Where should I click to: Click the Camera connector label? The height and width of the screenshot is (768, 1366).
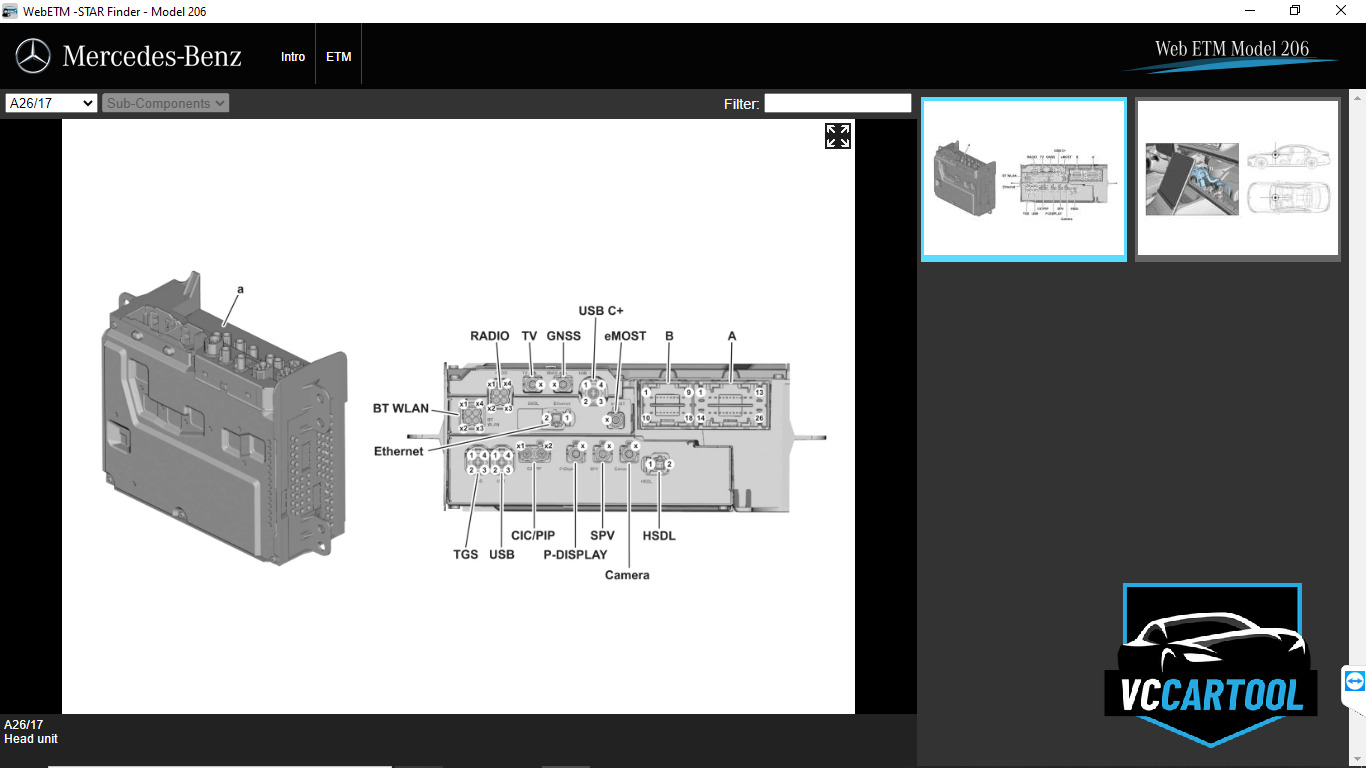tap(627, 575)
